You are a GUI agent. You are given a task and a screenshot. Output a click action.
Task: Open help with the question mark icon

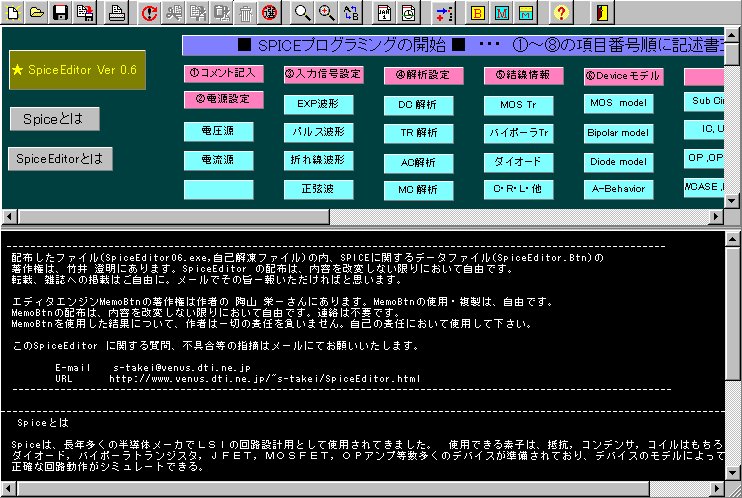point(561,13)
